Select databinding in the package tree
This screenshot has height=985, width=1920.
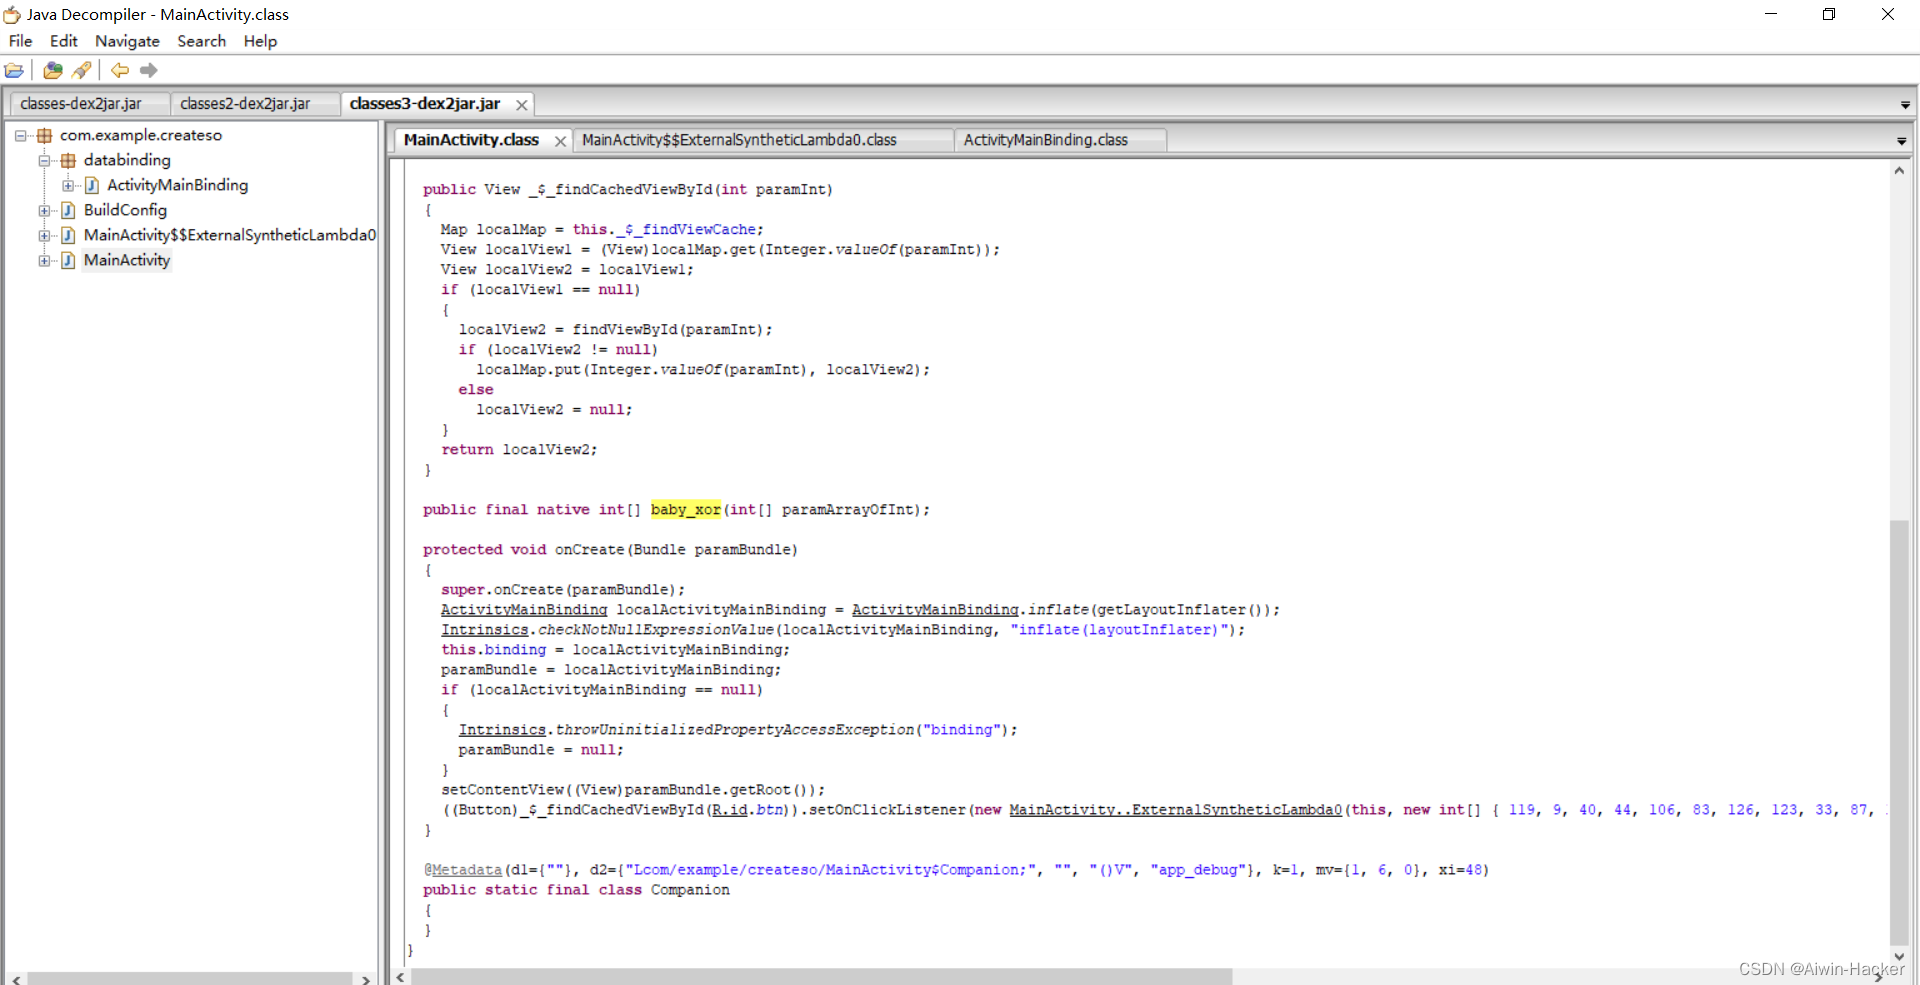127,160
